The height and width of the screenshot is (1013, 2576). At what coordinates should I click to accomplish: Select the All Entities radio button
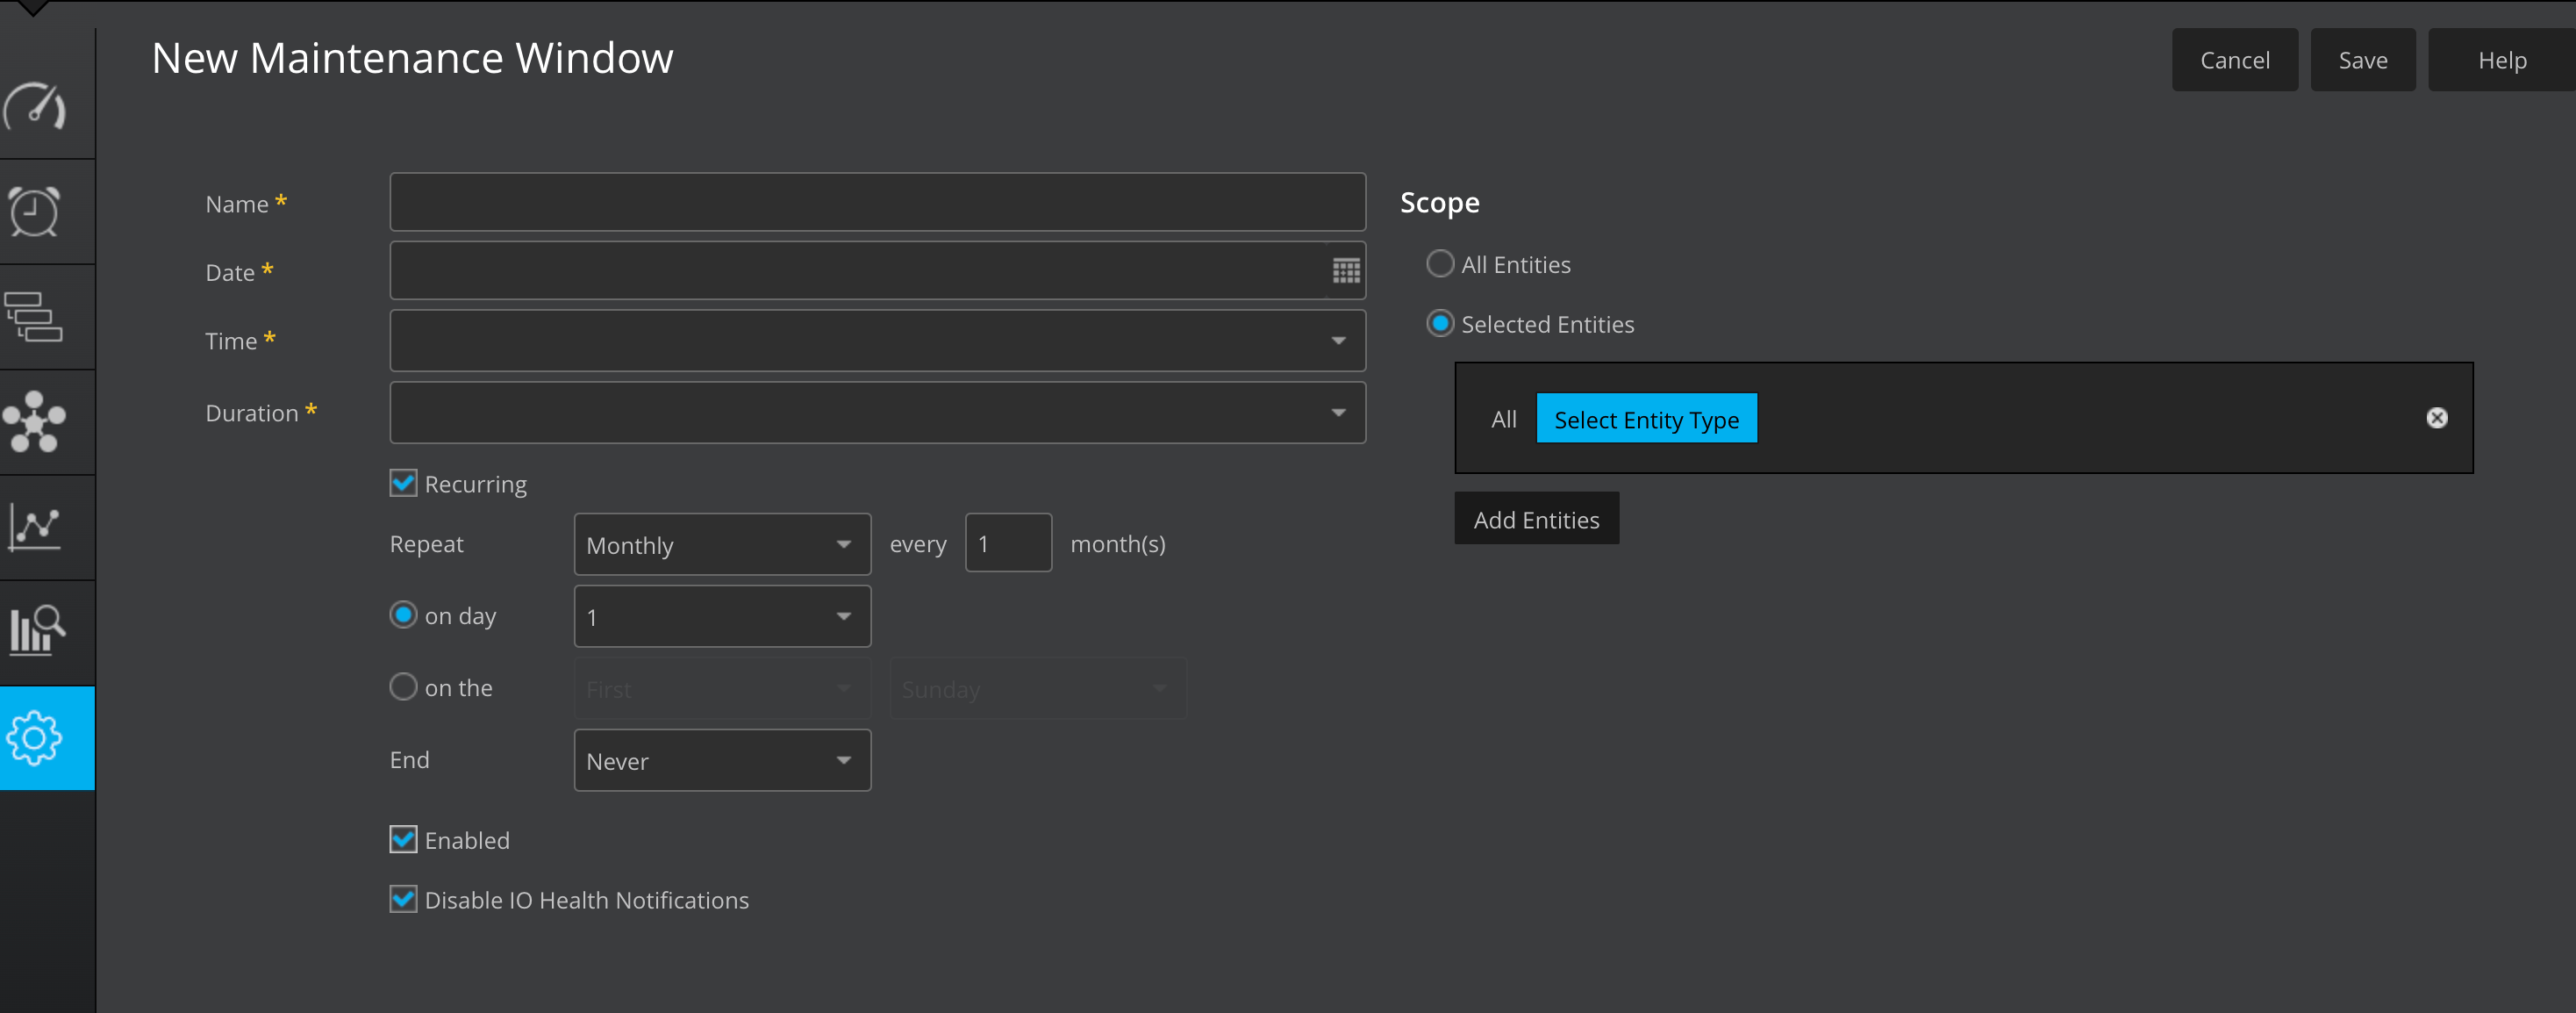click(x=1439, y=264)
